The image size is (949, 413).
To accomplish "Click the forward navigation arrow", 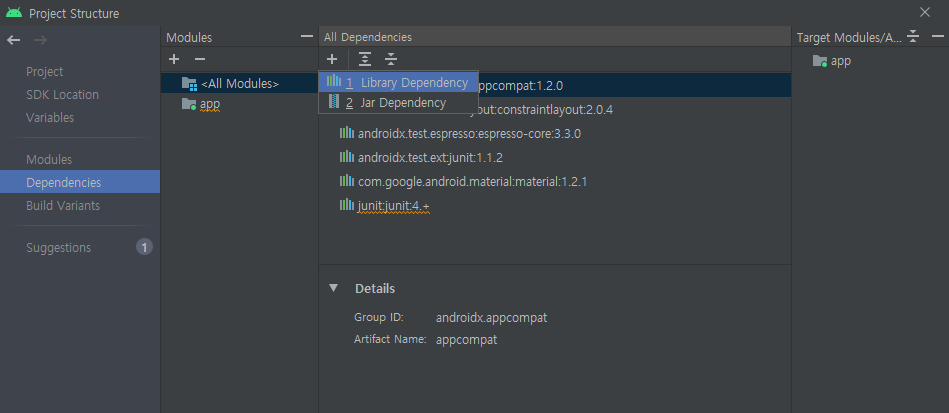I will click(40, 40).
